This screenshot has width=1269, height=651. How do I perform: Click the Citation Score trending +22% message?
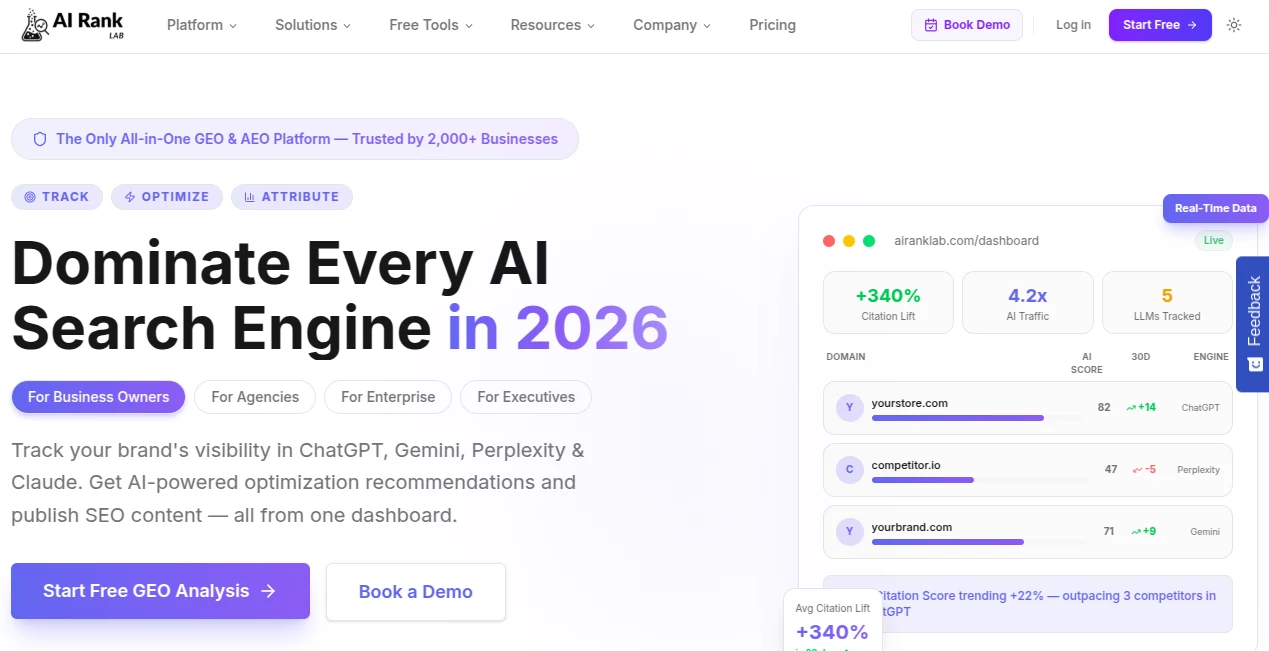click(x=1028, y=604)
